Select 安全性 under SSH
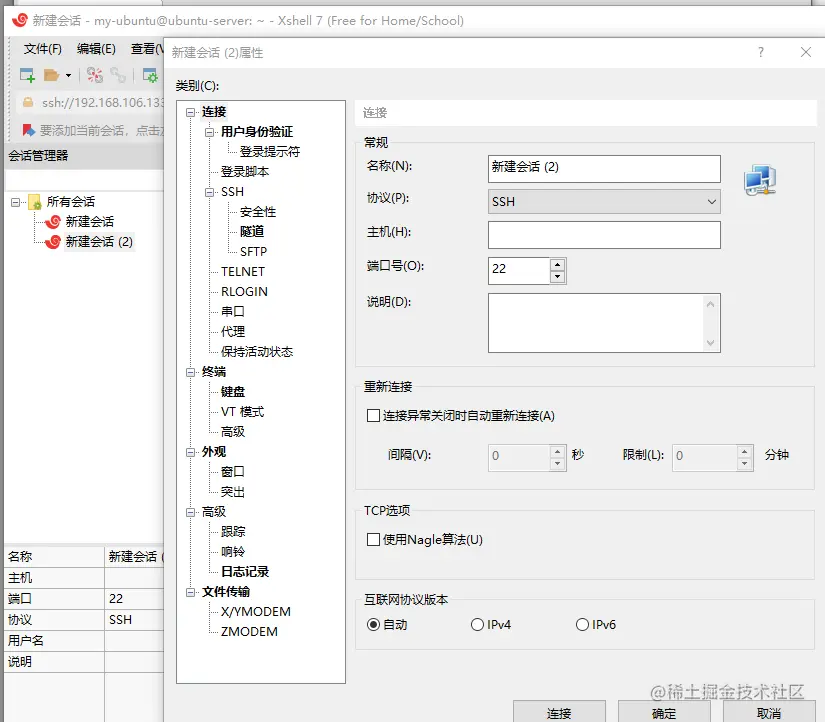 click(257, 212)
